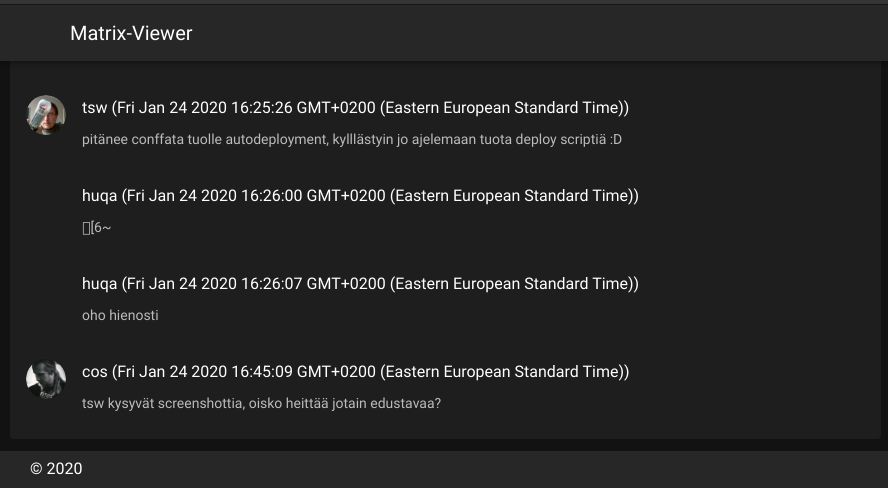Click the huqa sender name at 16:26:00
This screenshot has height=488, width=888.
(x=99, y=195)
